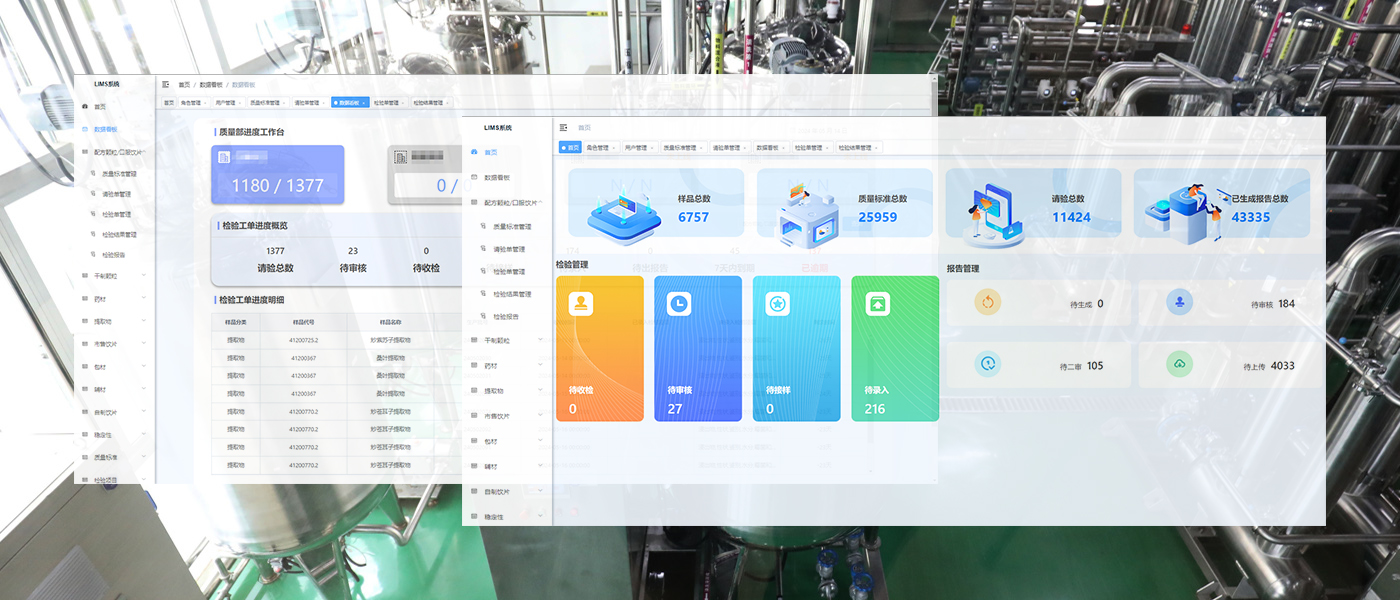This screenshot has width=1400, height=600.
Task: Click the green cloud 待上传 icon
Action: point(1179,365)
